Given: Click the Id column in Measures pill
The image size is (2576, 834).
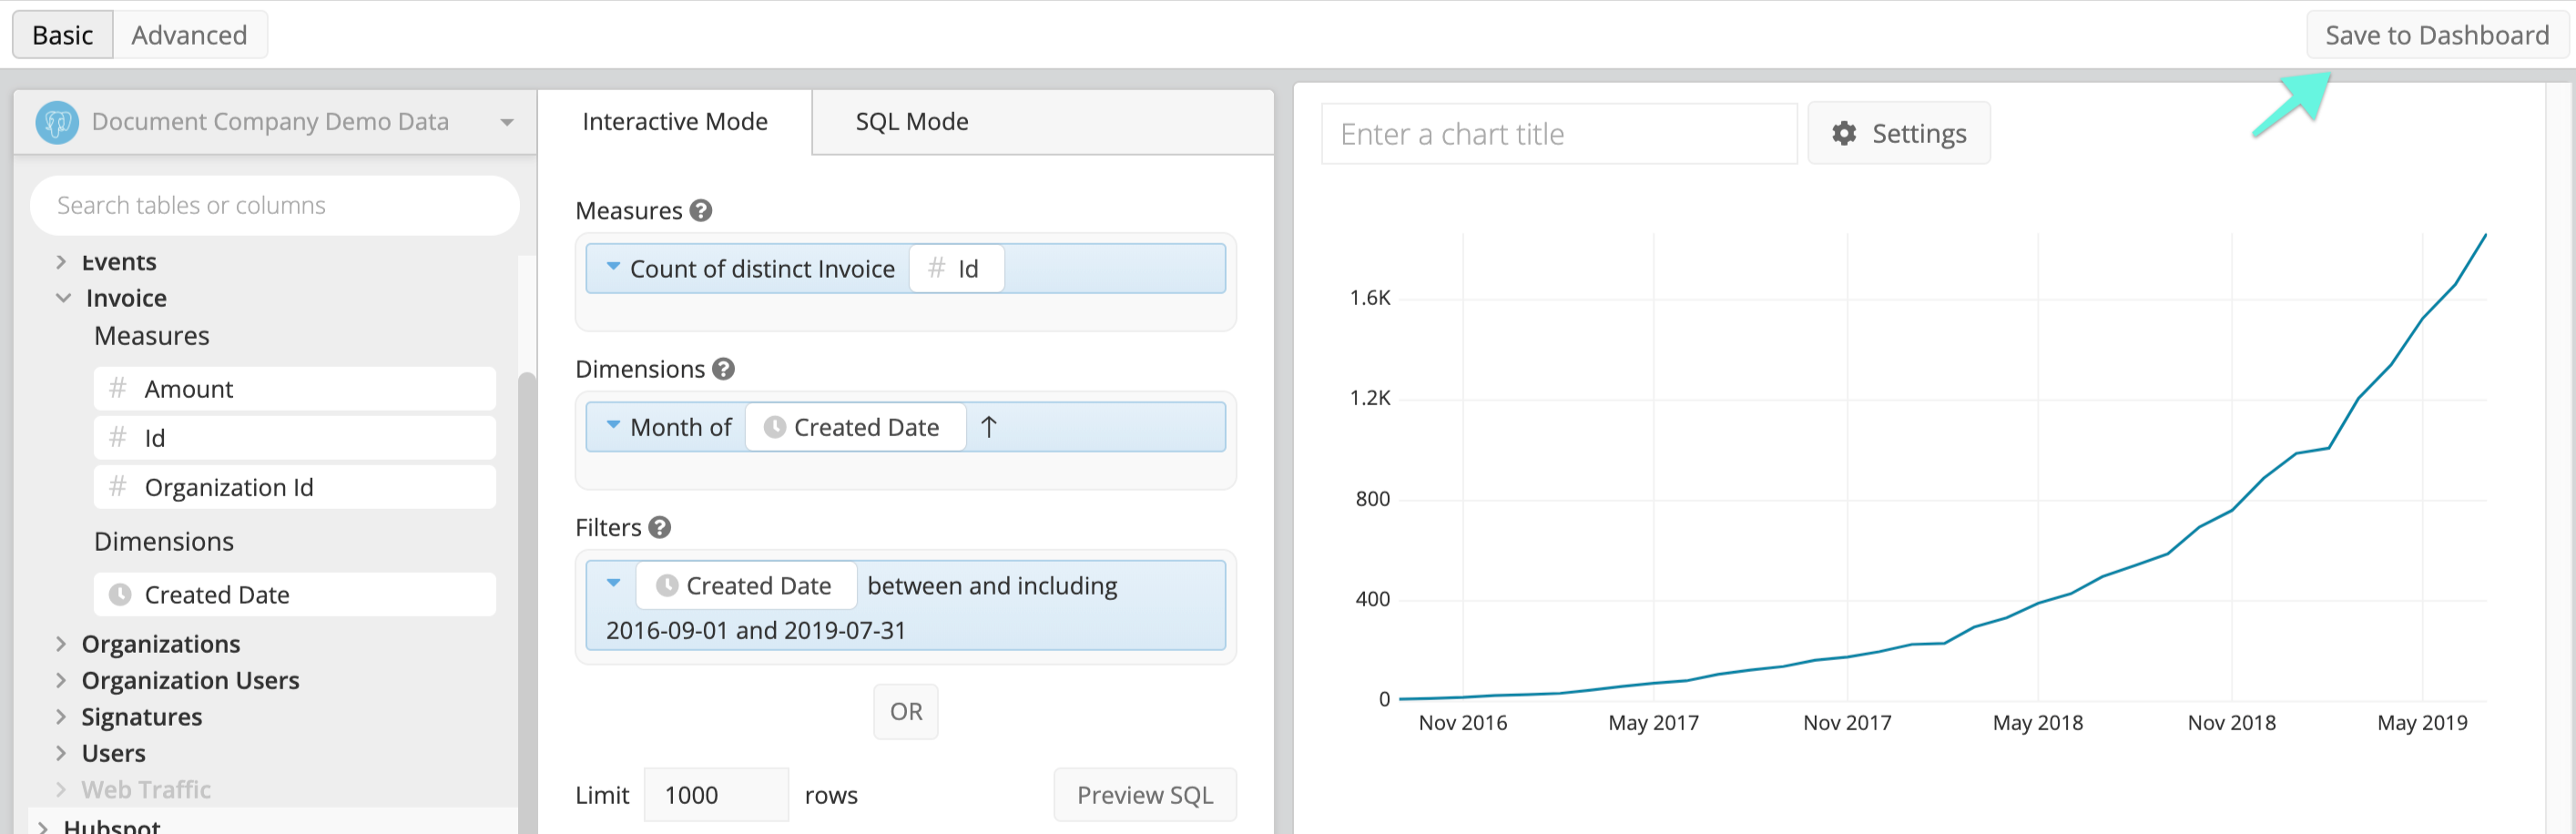Looking at the screenshot, I should click(x=956, y=268).
